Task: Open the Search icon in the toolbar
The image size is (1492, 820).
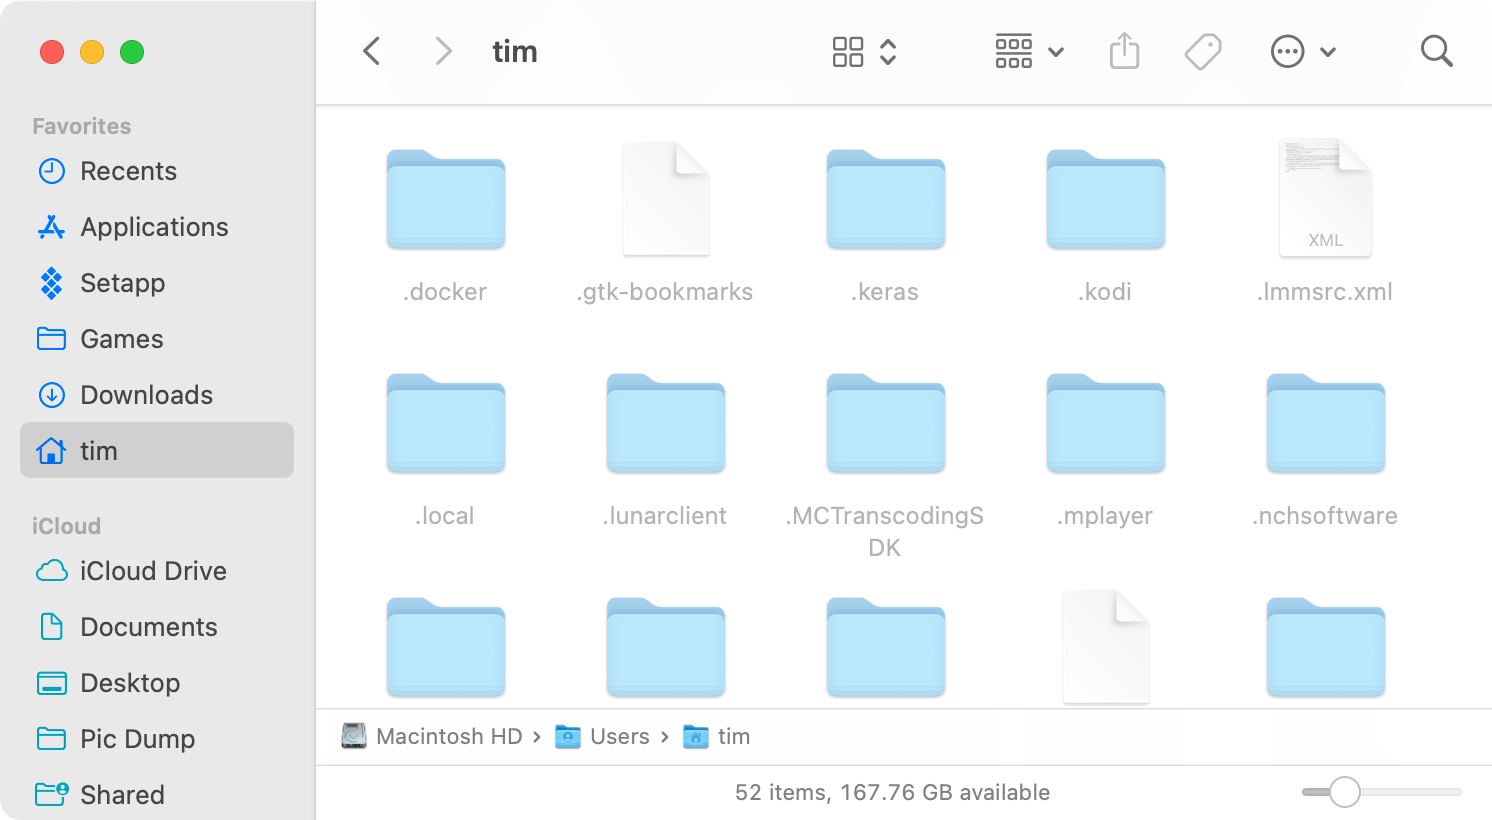Action: [x=1436, y=50]
